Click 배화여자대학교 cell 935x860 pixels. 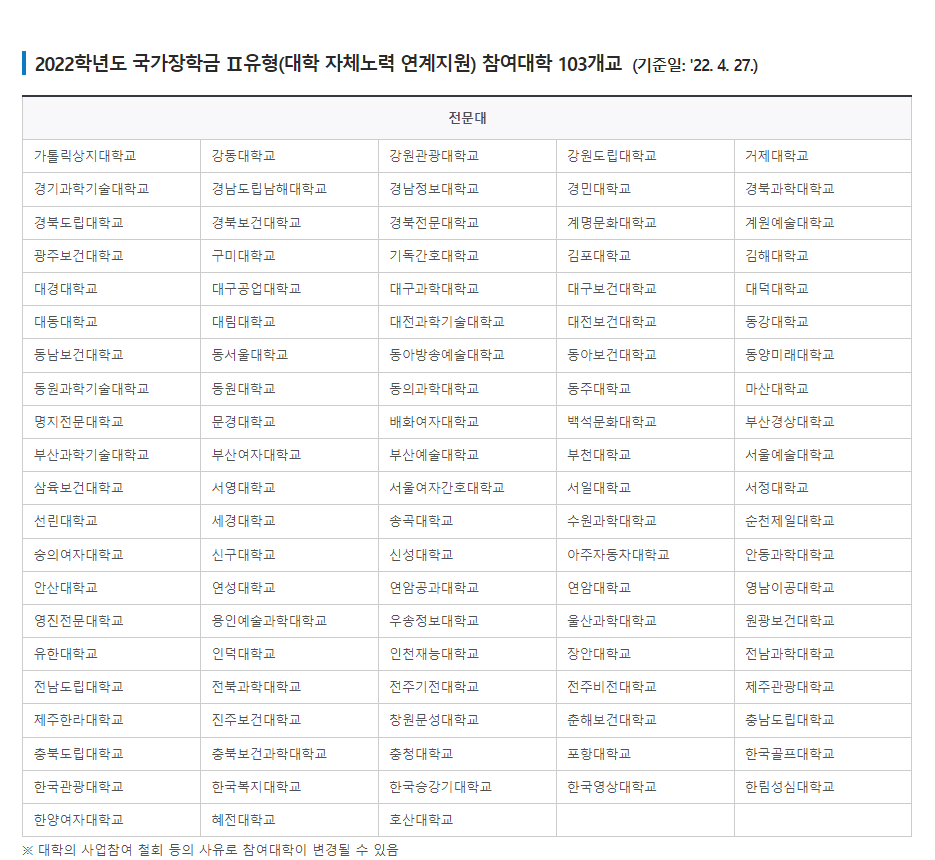[467, 422]
